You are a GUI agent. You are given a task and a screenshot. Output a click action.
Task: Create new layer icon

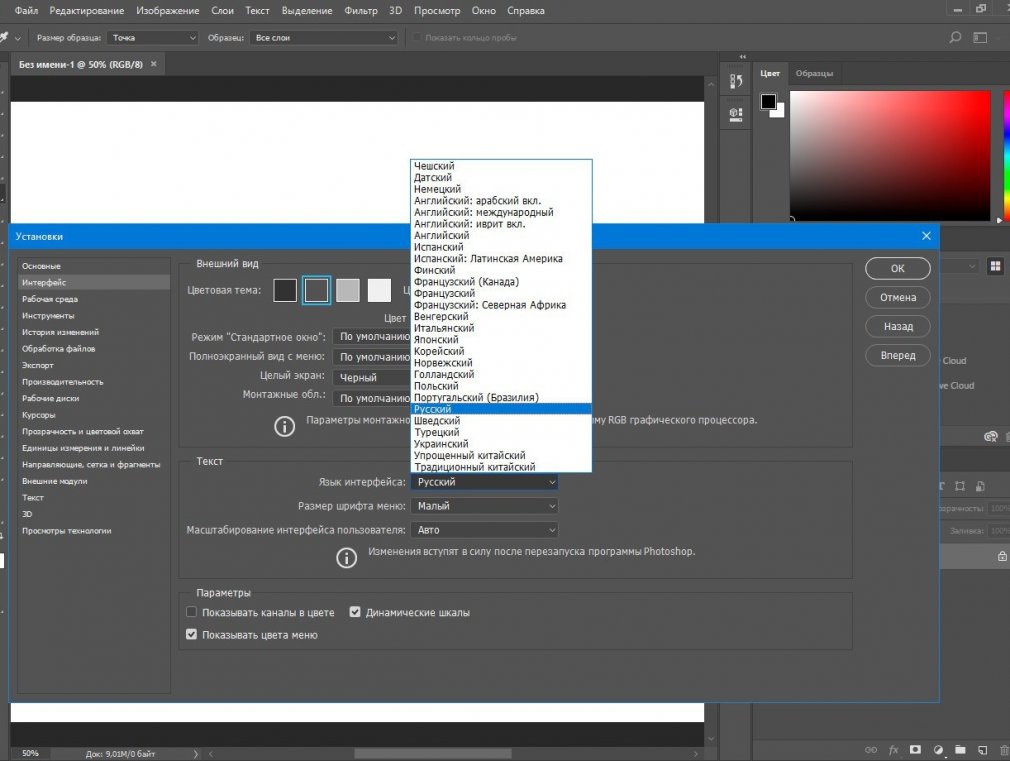click(x=982, y=750)
